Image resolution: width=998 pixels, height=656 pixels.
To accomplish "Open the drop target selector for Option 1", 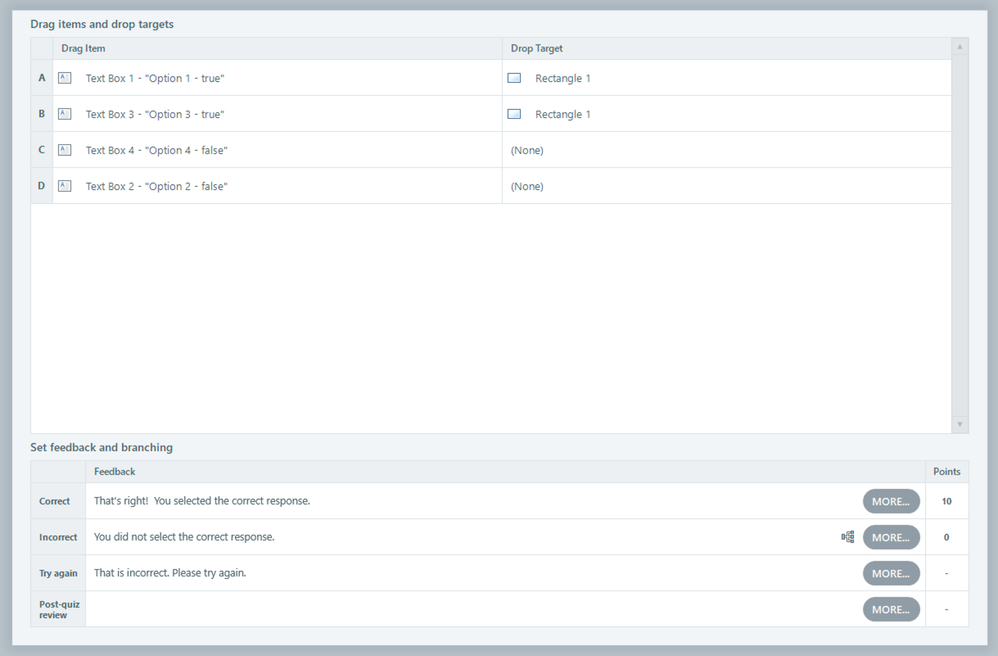I will (727, 78).
